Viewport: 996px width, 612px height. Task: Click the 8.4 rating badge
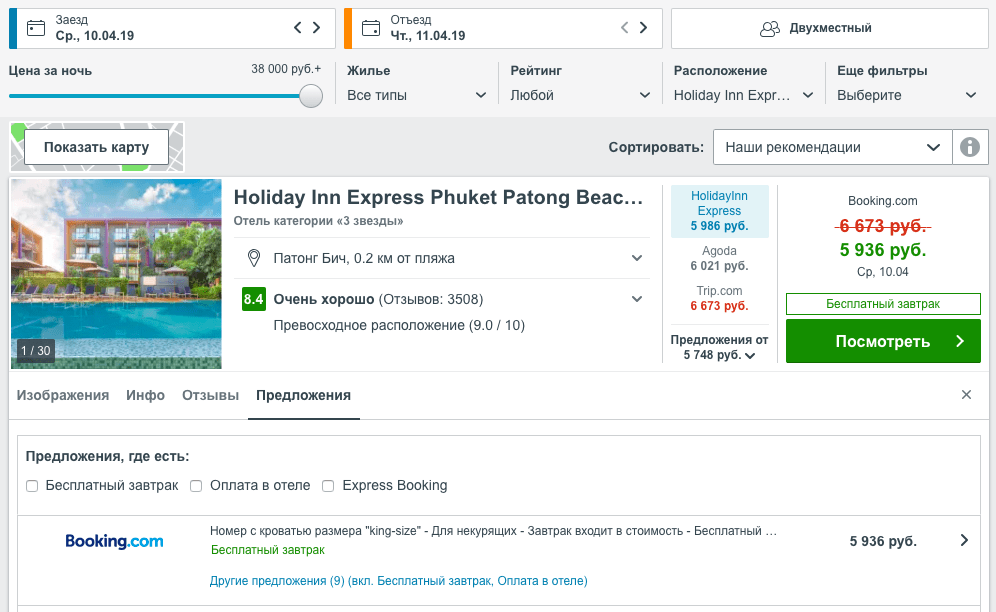(x=253, y=299)
